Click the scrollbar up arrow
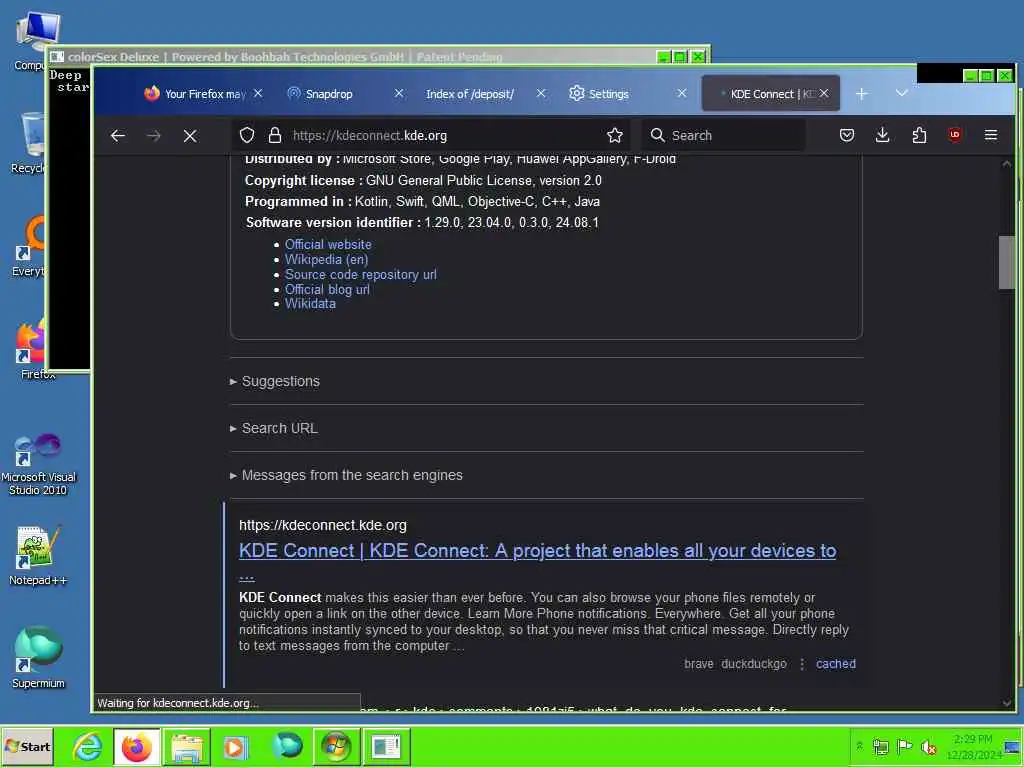1024x768 pixels. tap(1006, 163)
